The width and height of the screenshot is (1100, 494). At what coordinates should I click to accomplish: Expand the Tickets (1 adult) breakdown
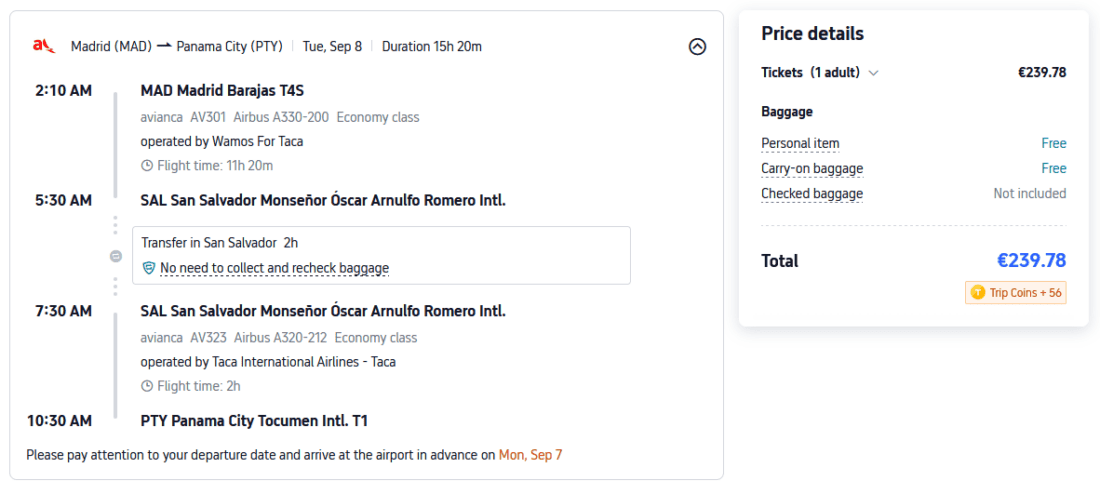coord(873,72)
